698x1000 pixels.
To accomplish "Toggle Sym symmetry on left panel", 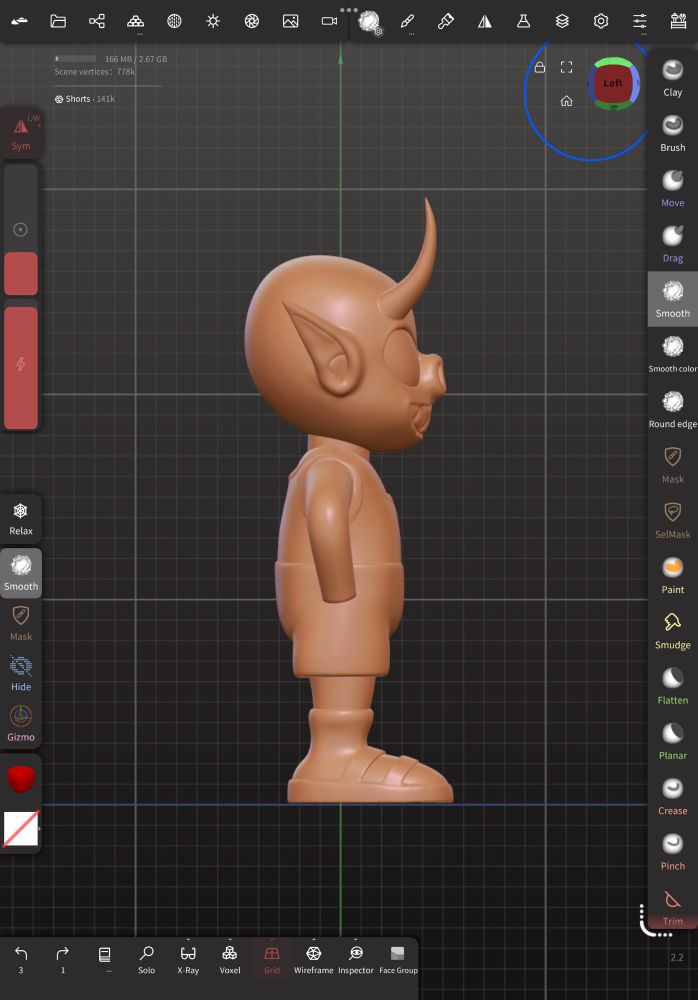I will point(21,133).
